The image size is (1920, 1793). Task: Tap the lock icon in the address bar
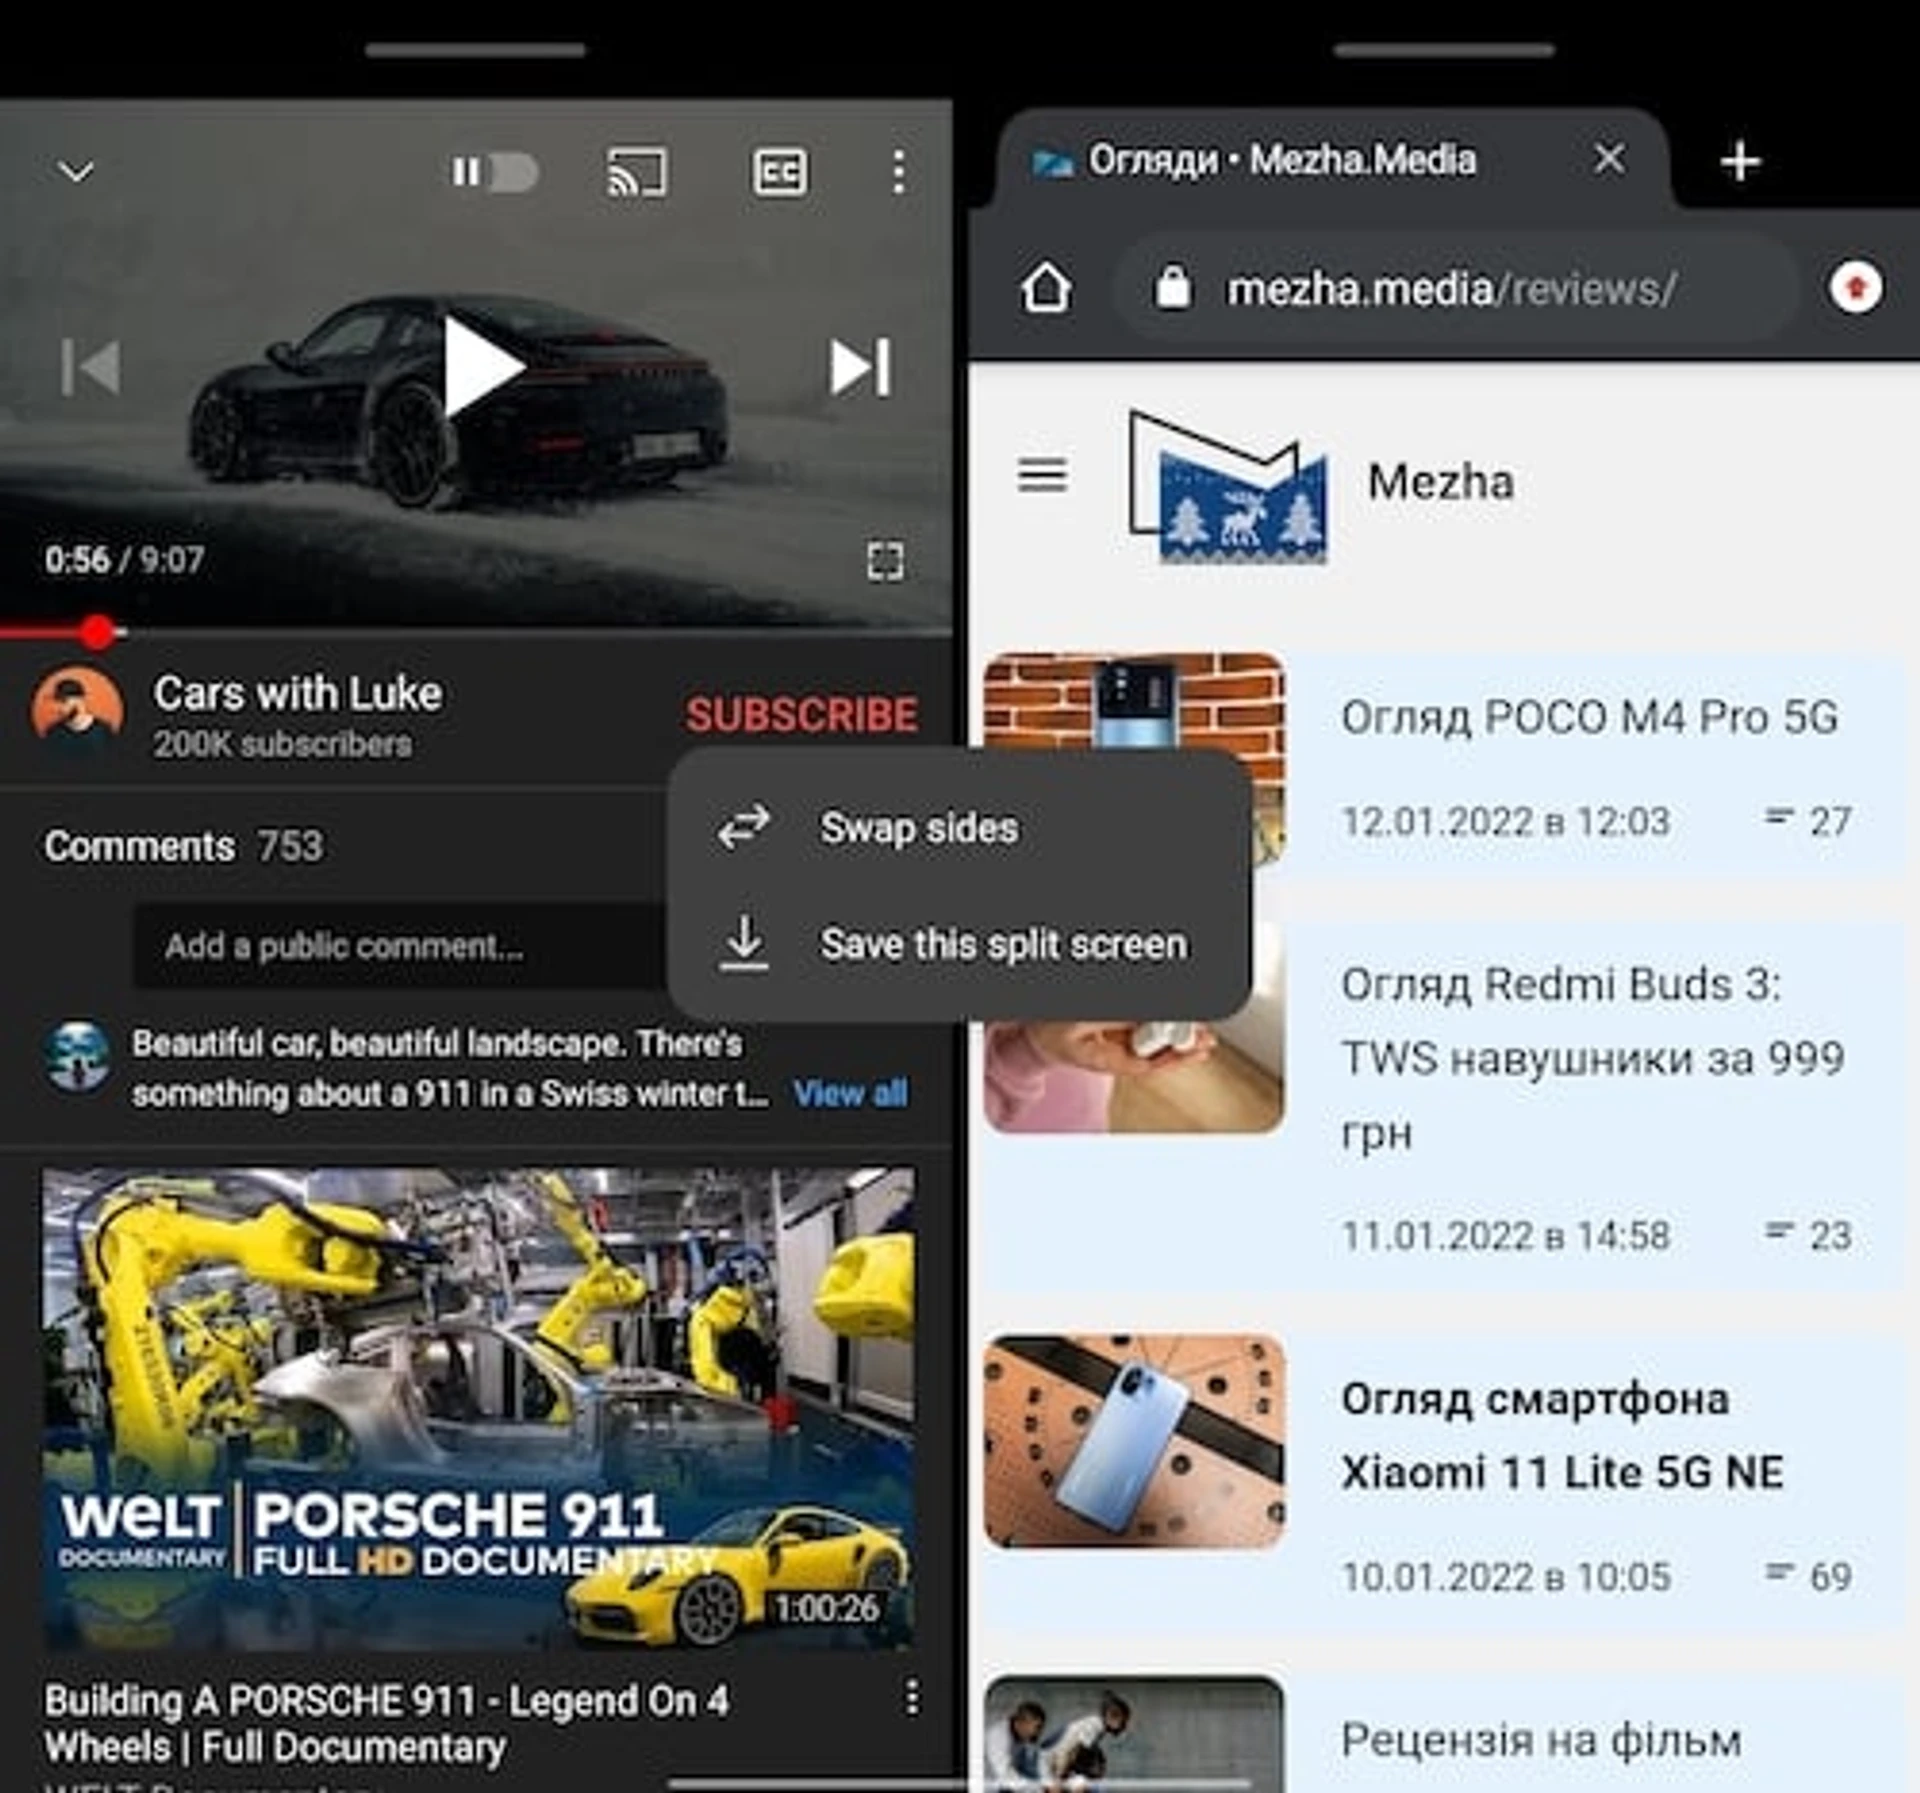coord(1172,288)
